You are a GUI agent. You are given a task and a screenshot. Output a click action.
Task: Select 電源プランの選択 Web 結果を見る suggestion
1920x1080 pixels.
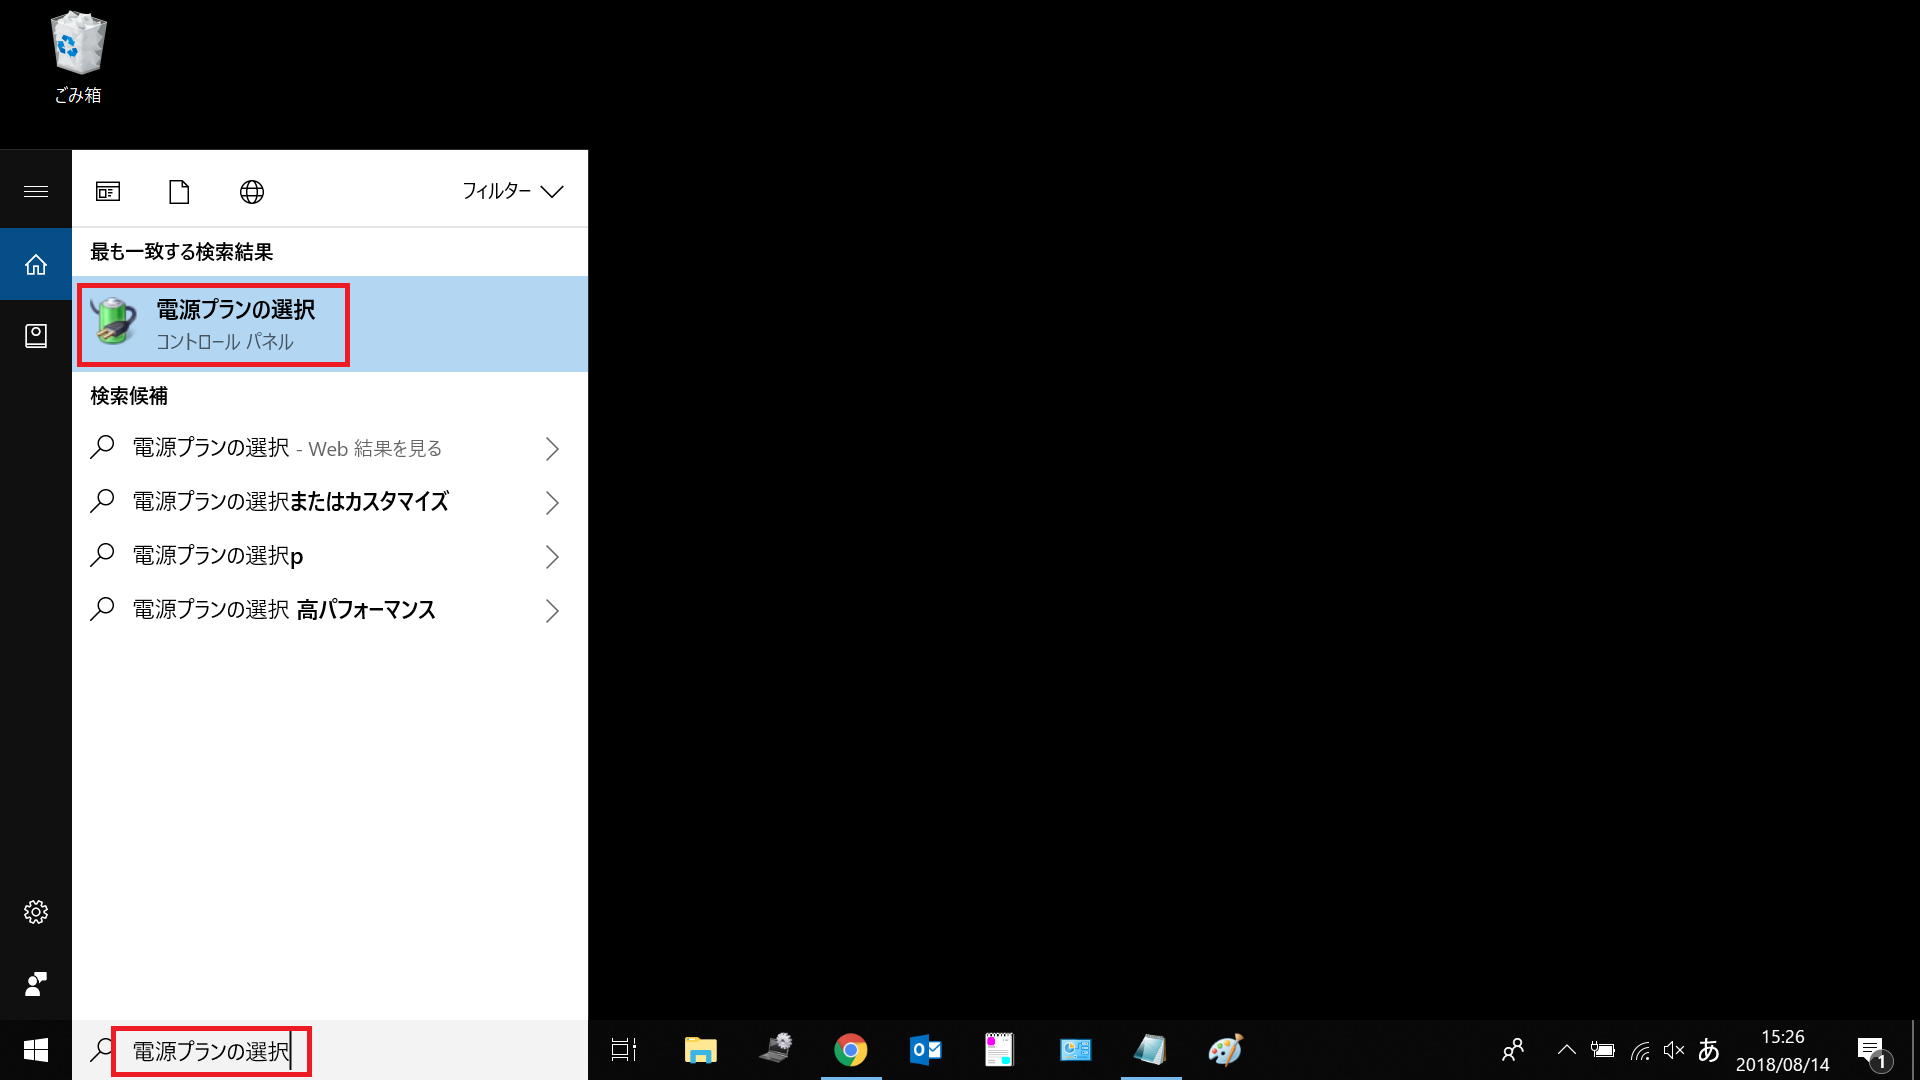coord(288,448)
